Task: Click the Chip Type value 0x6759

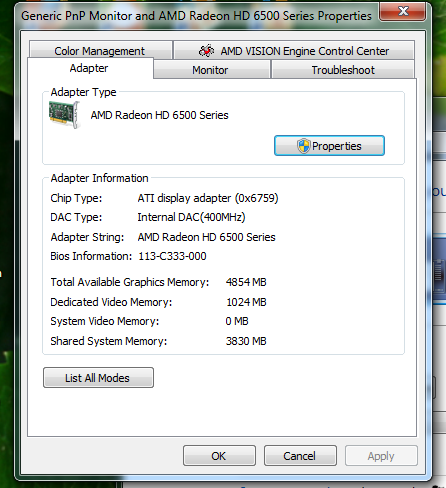Action: pyautogui.click(x=256, y=198)
